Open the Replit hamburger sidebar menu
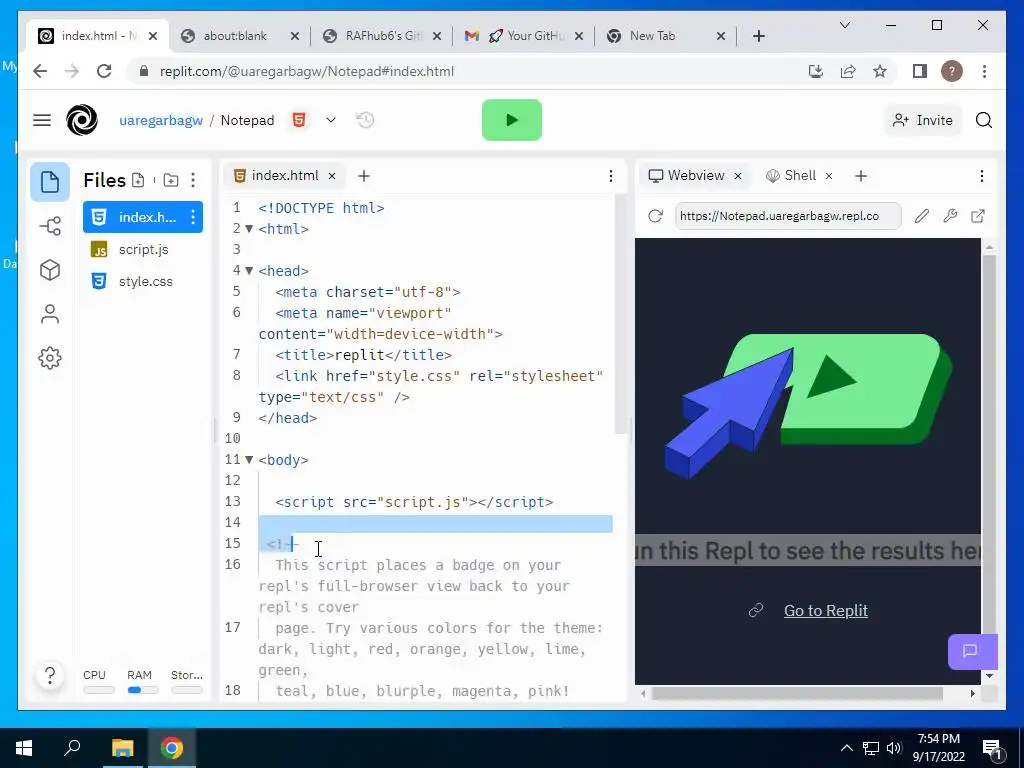Screen dimensions: 1024x768 [42, 120]
